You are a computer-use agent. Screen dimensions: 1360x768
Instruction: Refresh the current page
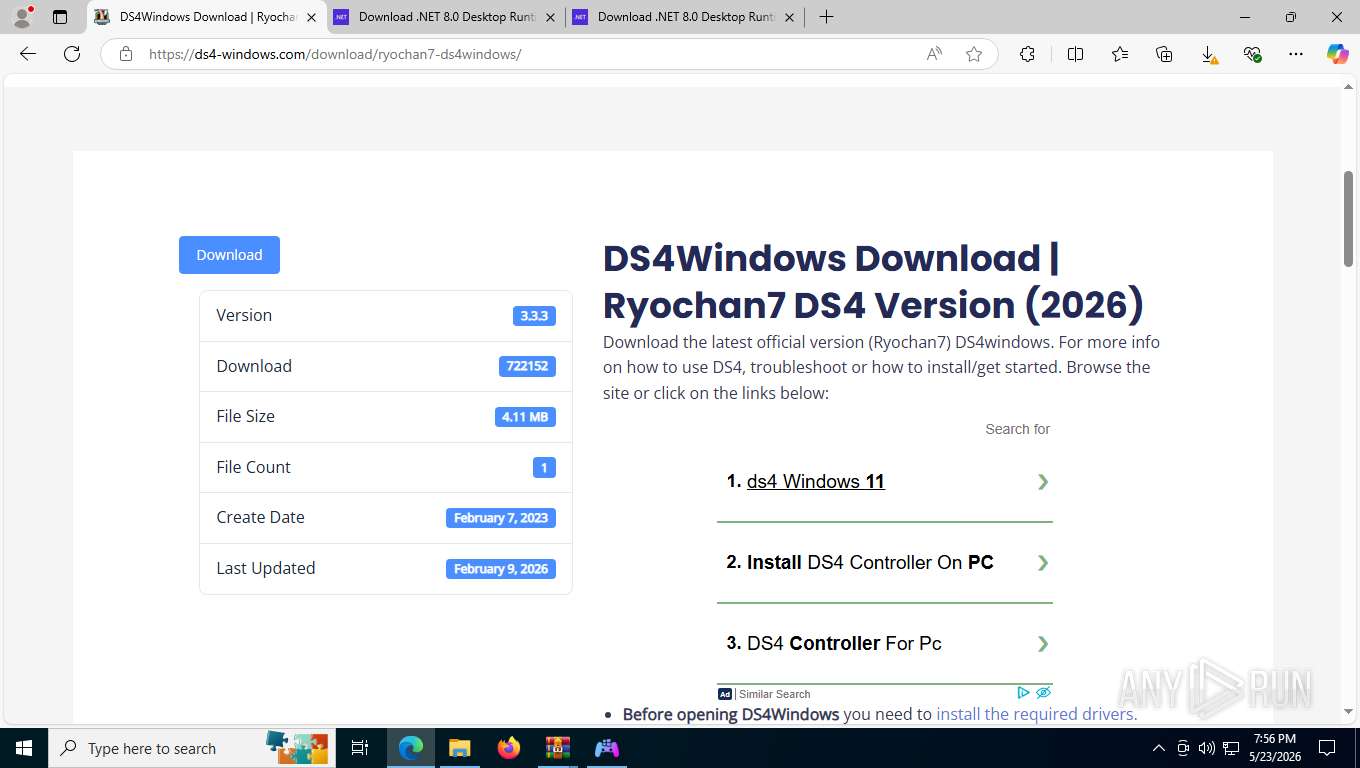(x=72, y=54)
